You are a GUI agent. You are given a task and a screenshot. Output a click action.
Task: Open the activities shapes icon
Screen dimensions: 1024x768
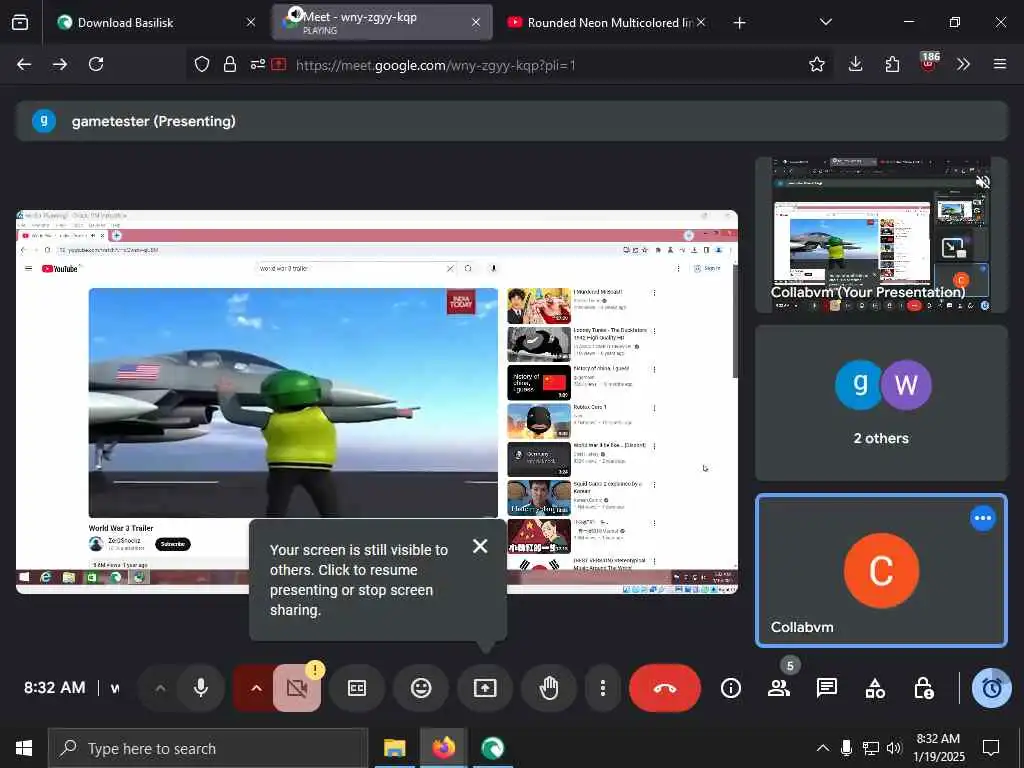(x=875, y=688)
